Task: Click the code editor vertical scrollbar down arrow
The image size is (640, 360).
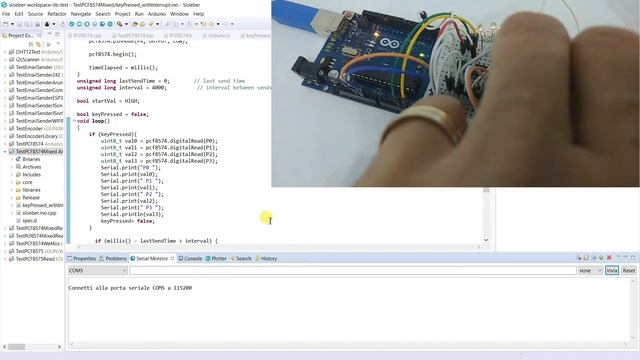Action: tap(486, 240)
